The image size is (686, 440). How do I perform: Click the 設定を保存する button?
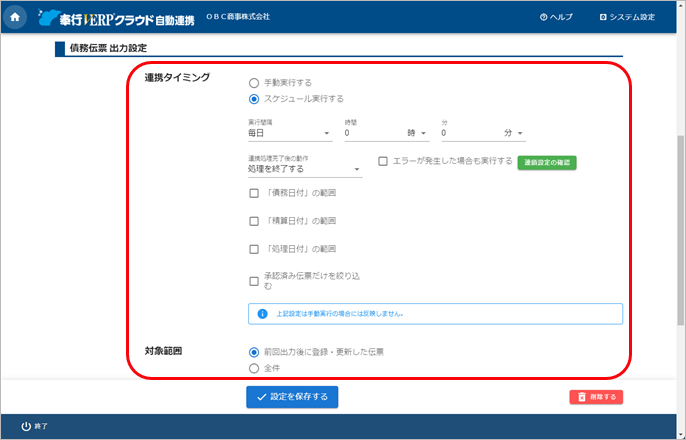(292, 397)
